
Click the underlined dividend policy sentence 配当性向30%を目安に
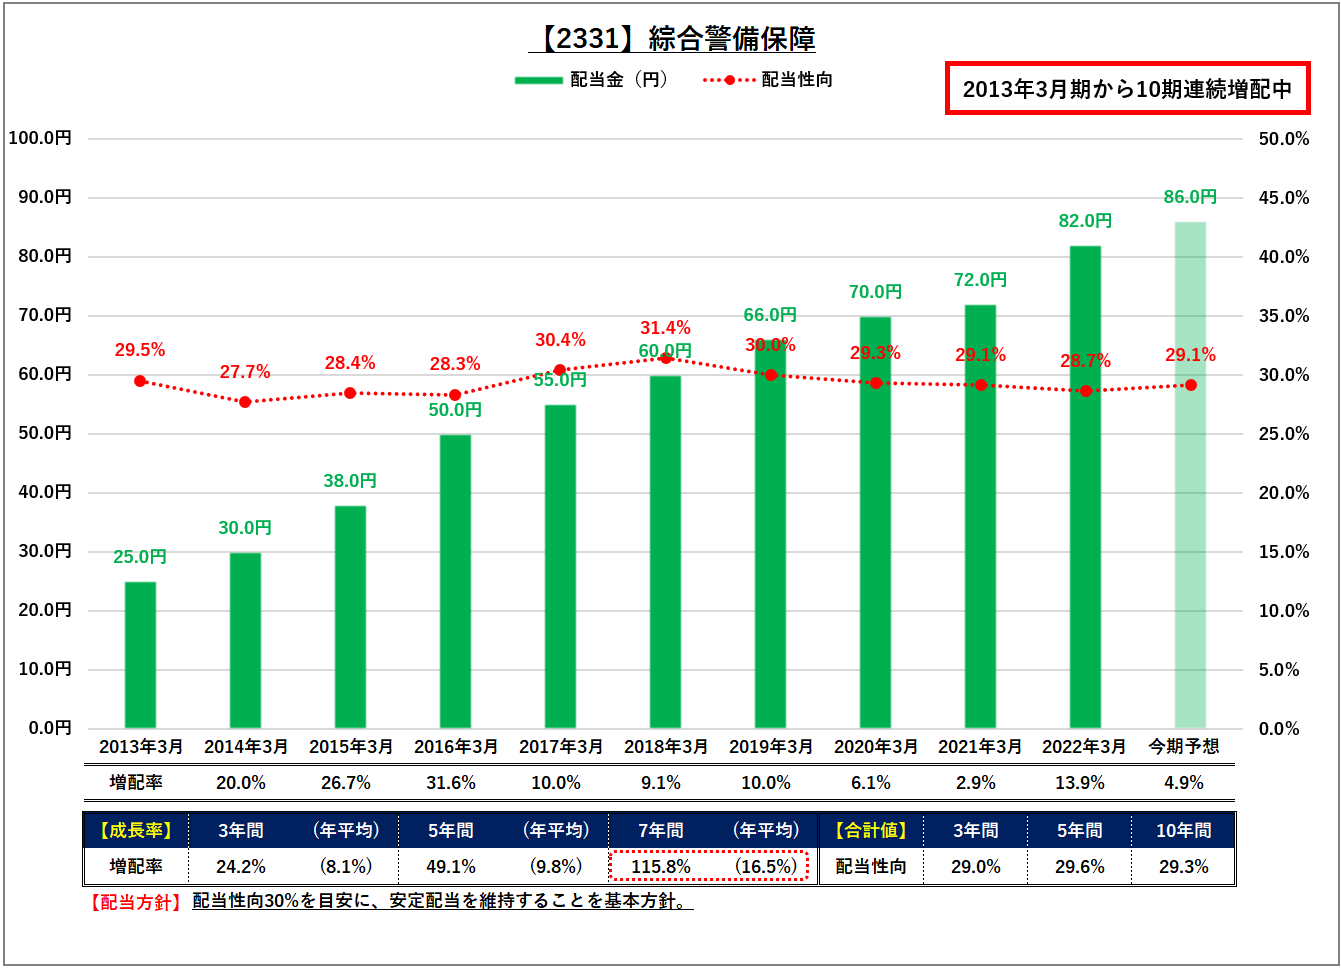(442, 901)
